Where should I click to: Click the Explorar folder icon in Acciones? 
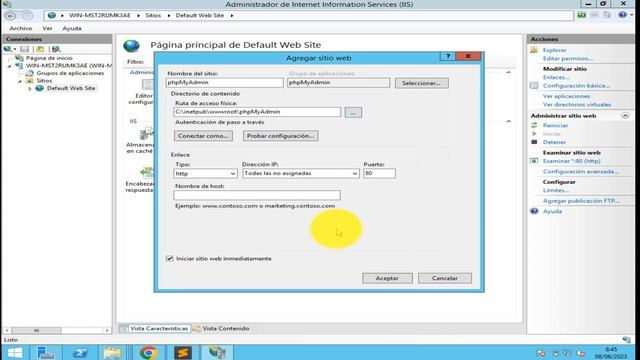[534, 50]
